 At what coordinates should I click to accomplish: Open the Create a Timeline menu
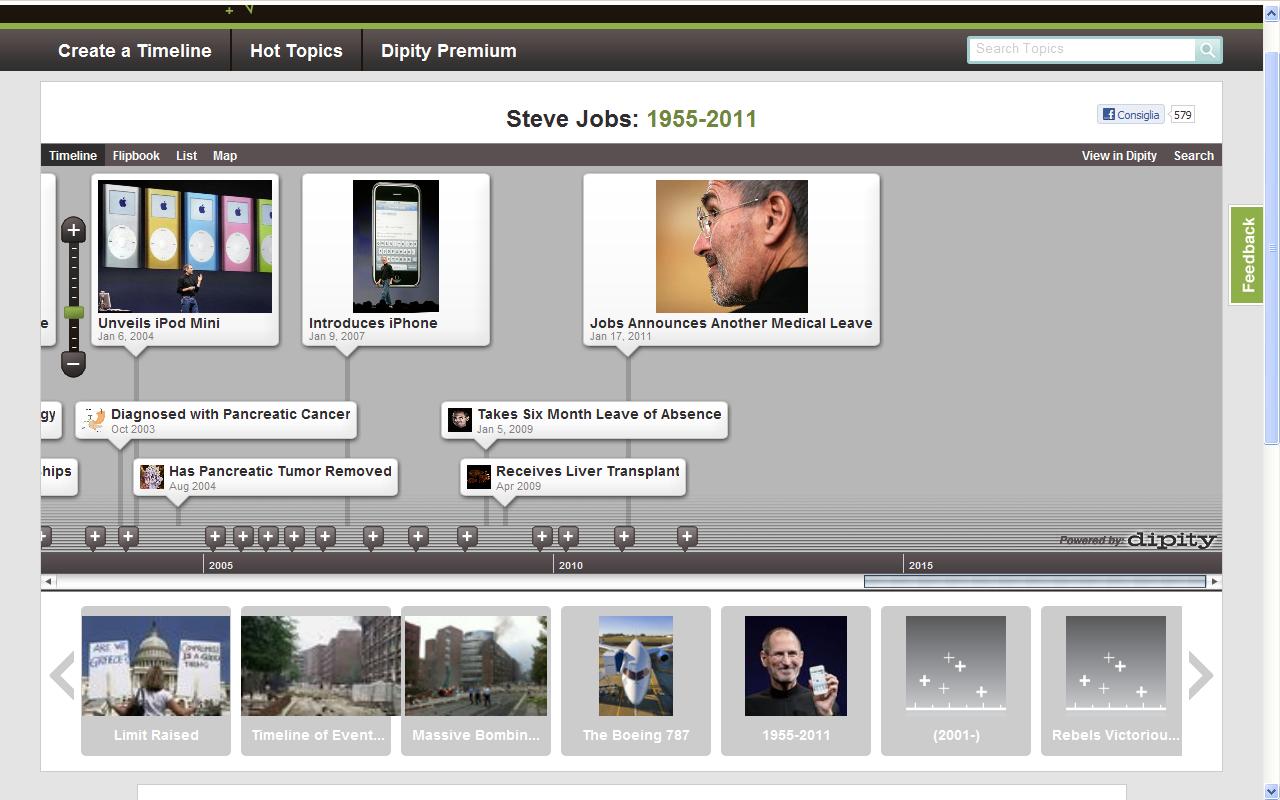click(x=135, y=51)
